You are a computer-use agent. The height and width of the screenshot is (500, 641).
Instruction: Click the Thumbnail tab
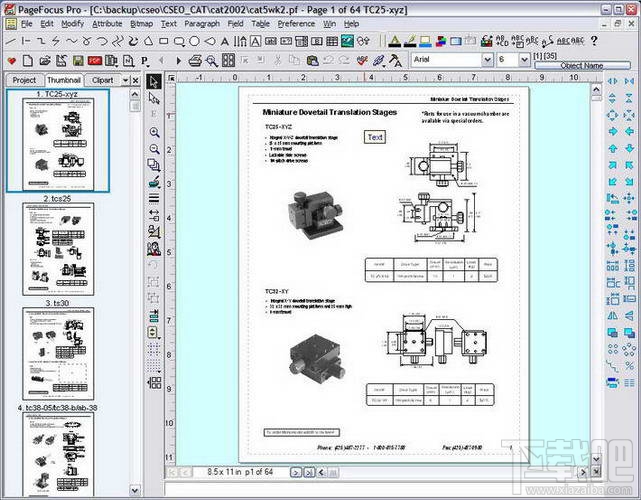tap(64, 80)
